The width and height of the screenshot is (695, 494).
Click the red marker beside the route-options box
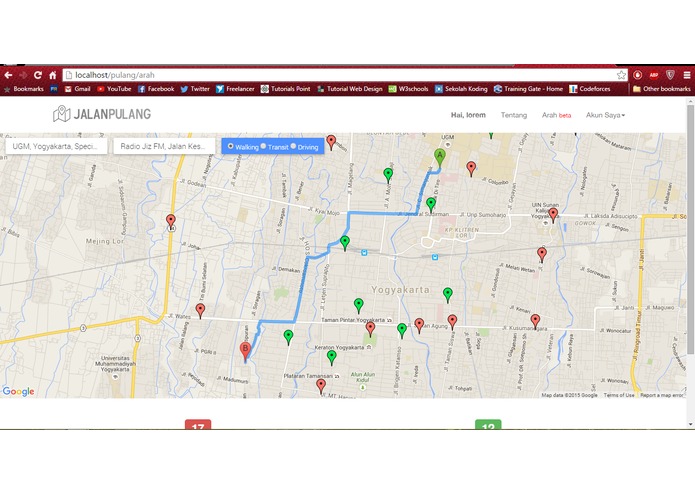(x=331, y=143)
